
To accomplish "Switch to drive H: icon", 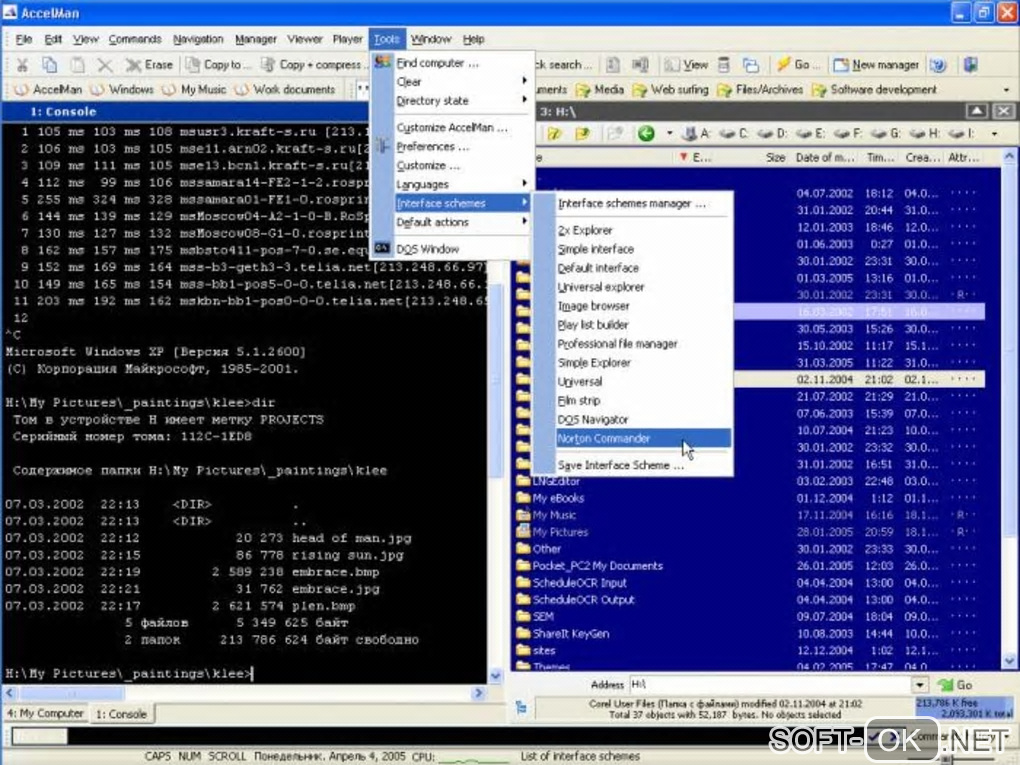I will pyautogui.click(x=925, y=133).
